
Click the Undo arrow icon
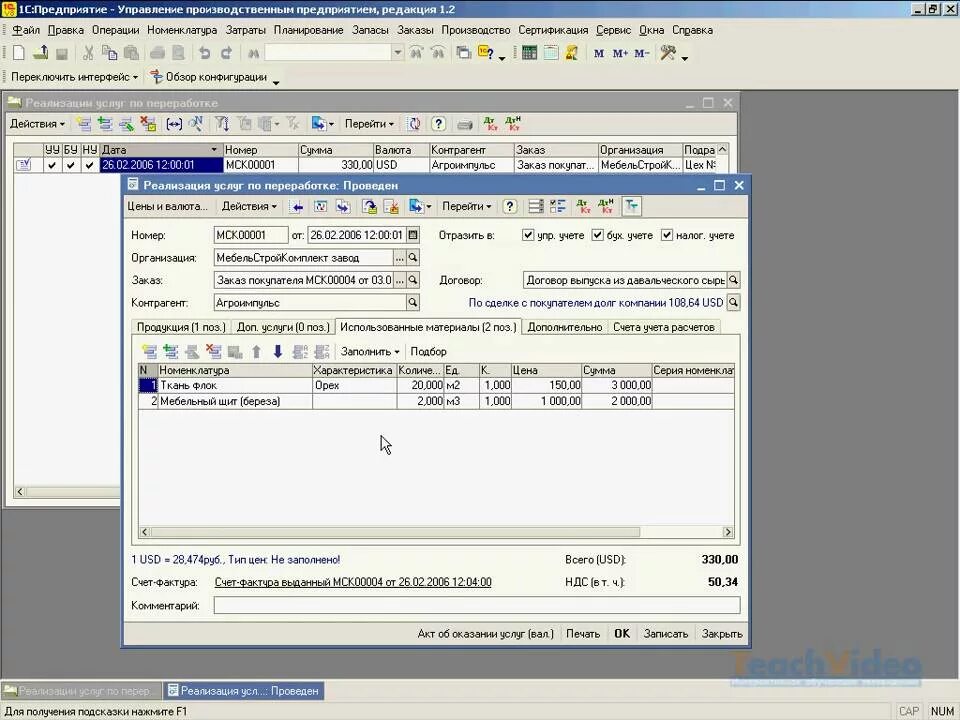point(204,53)
